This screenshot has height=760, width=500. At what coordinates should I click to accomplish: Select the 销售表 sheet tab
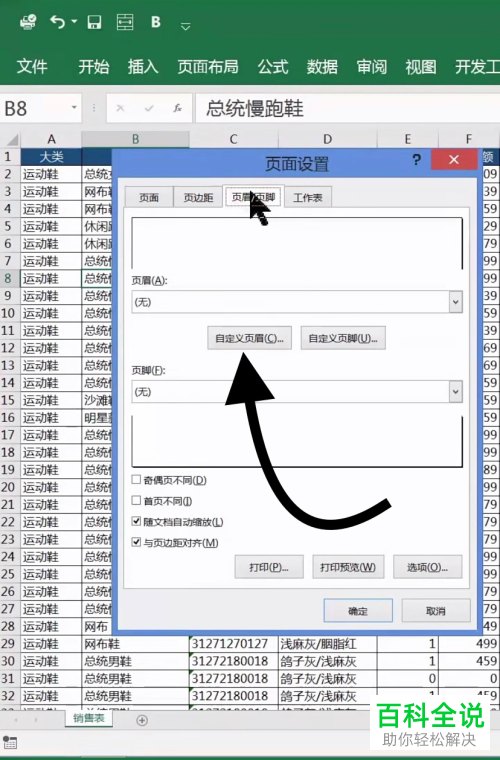(x=89, y=718)
